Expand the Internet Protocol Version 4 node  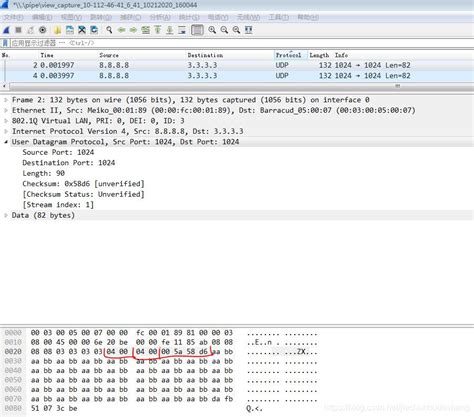(x=6, y=131)
